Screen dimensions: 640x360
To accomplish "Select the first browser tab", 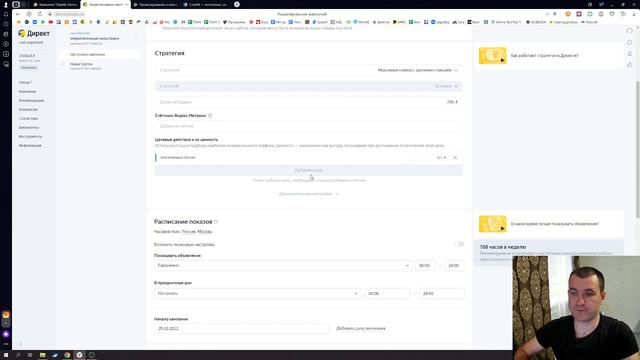I will pyautogui.click(x=55, y=4).
